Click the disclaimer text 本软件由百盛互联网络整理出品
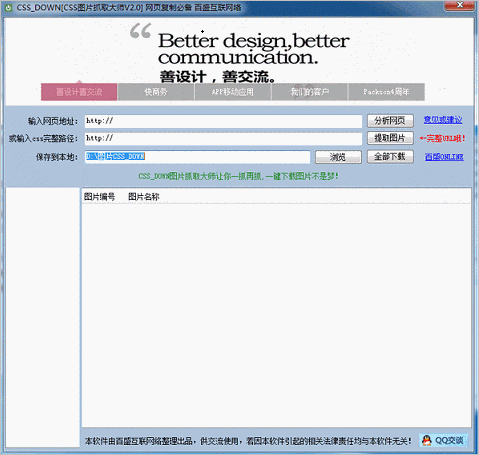This screenshot has height=455, width=479. click(x=248, y=441)
